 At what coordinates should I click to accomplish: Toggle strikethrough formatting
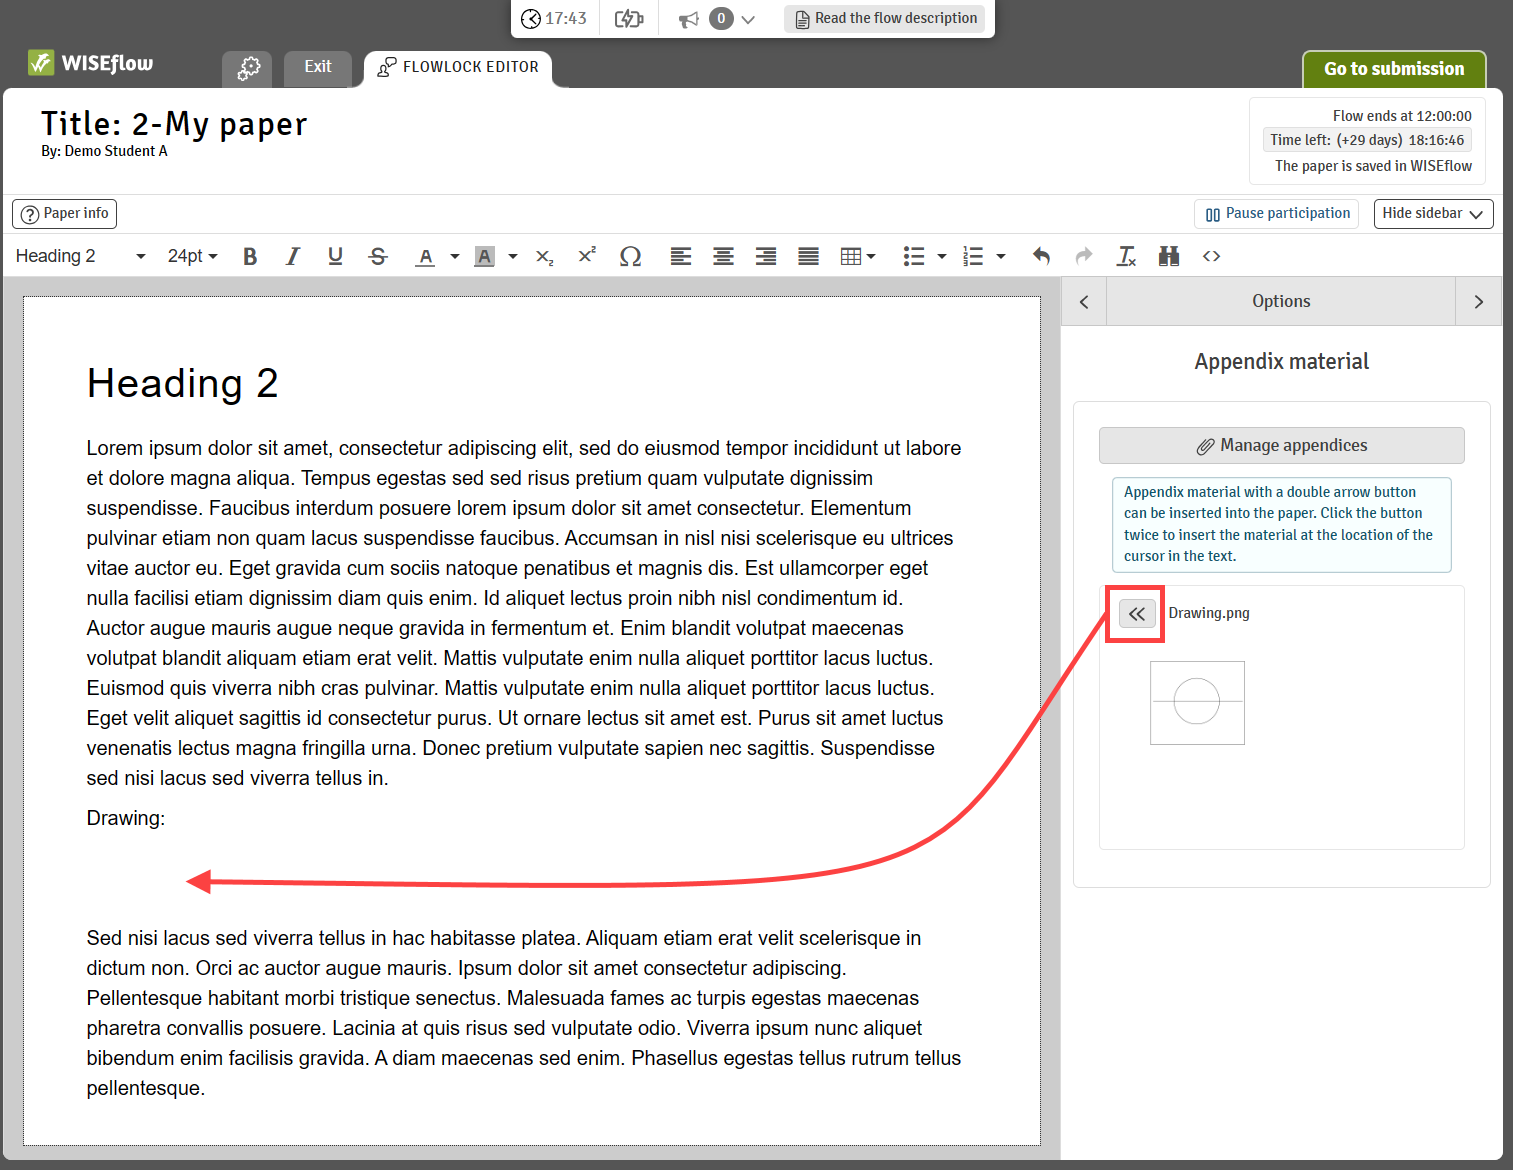(378, 256)
